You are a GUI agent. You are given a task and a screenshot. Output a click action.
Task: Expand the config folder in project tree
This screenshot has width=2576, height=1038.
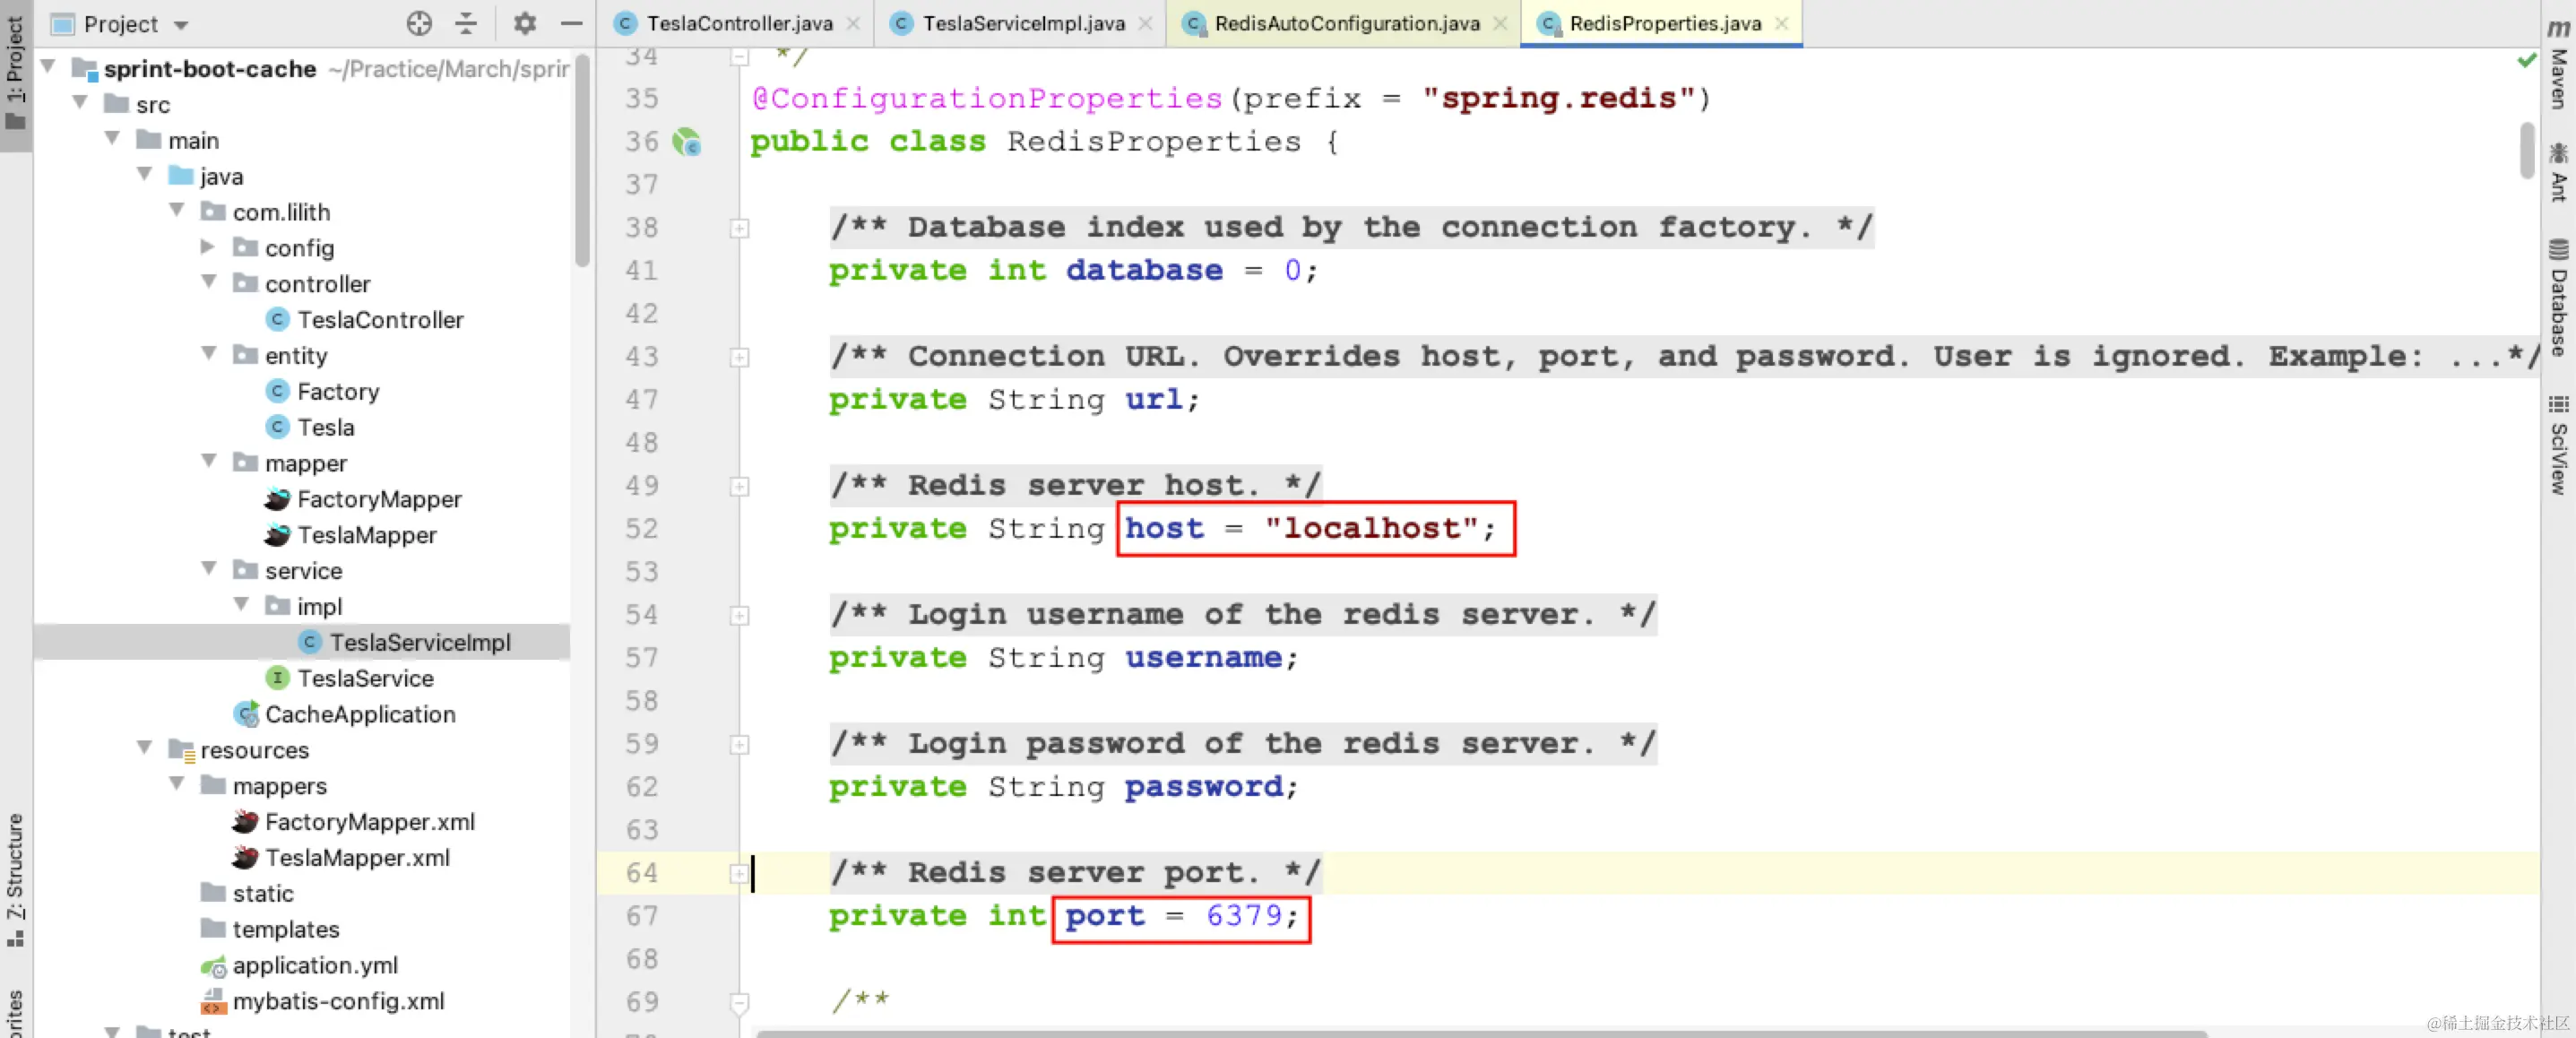click(x=208, y=247)
